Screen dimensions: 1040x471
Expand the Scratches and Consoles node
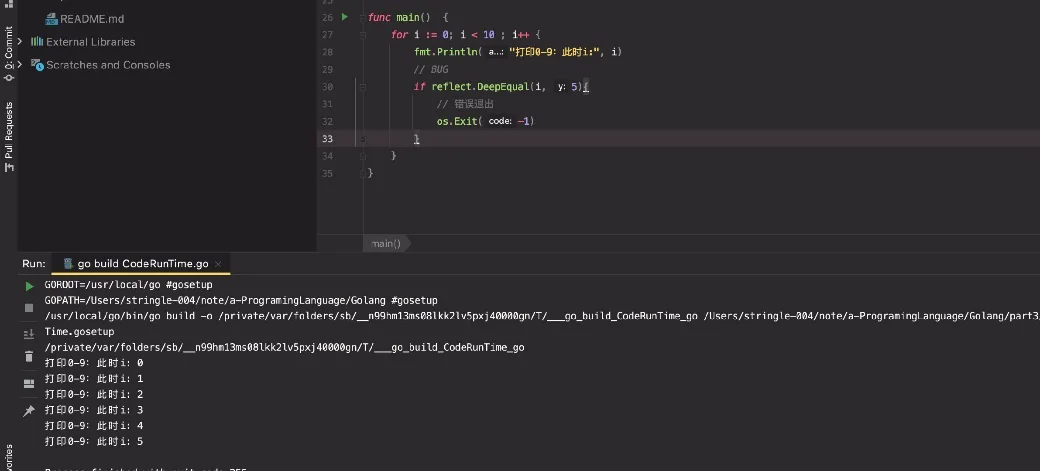[20, 64]
